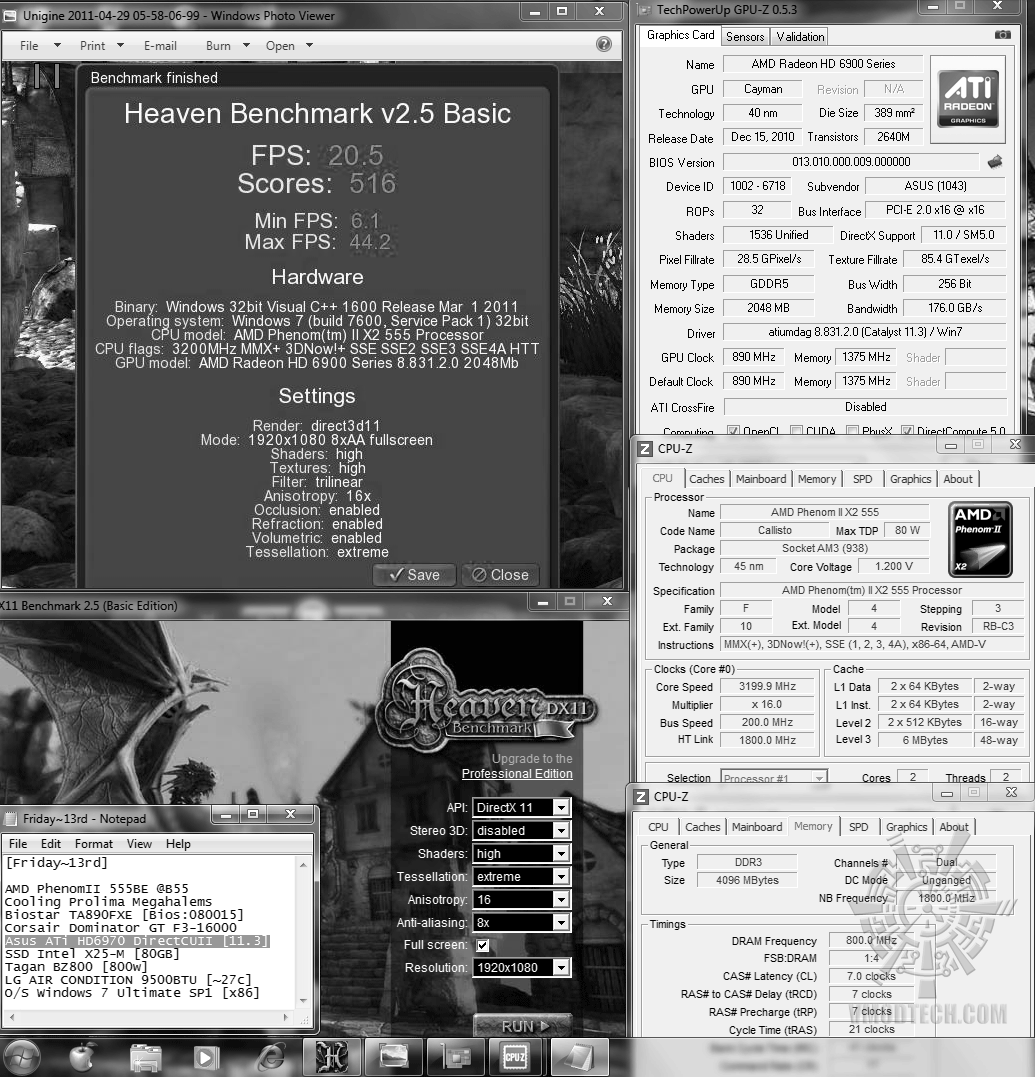Screen dimensions: 1035x1077
Task: Switch to GPU-Z Validation tab
Action: point(799,37)
